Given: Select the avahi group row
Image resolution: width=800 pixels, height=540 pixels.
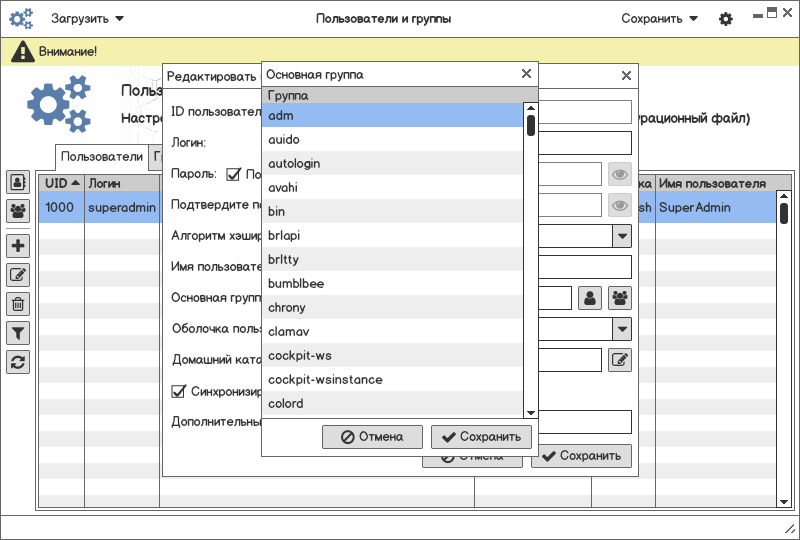Looking at the screenshot, I should click(x=392, y=187).
